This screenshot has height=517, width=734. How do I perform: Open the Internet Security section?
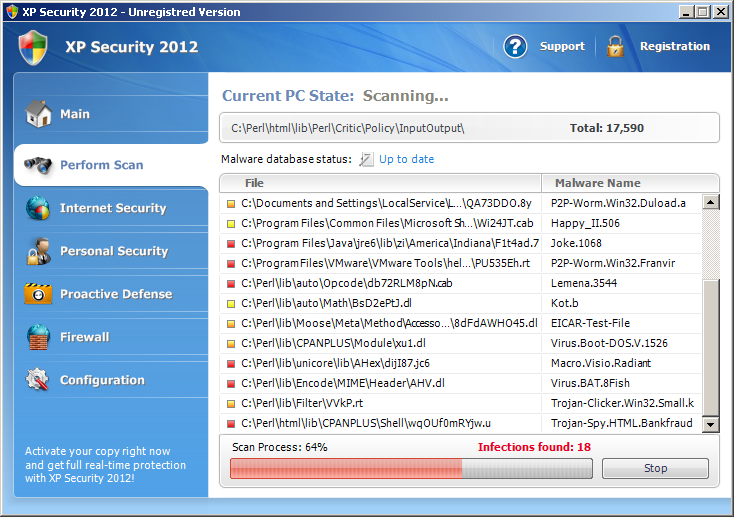111,208
